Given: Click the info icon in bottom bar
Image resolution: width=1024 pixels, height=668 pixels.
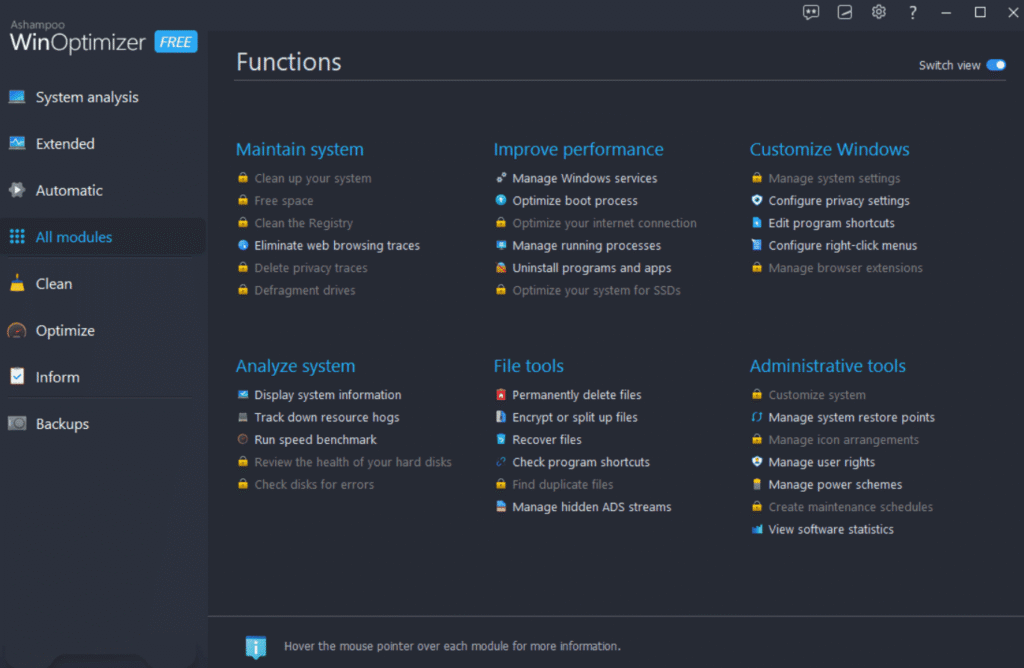Looking at the screenshot, I should (255, 646).
